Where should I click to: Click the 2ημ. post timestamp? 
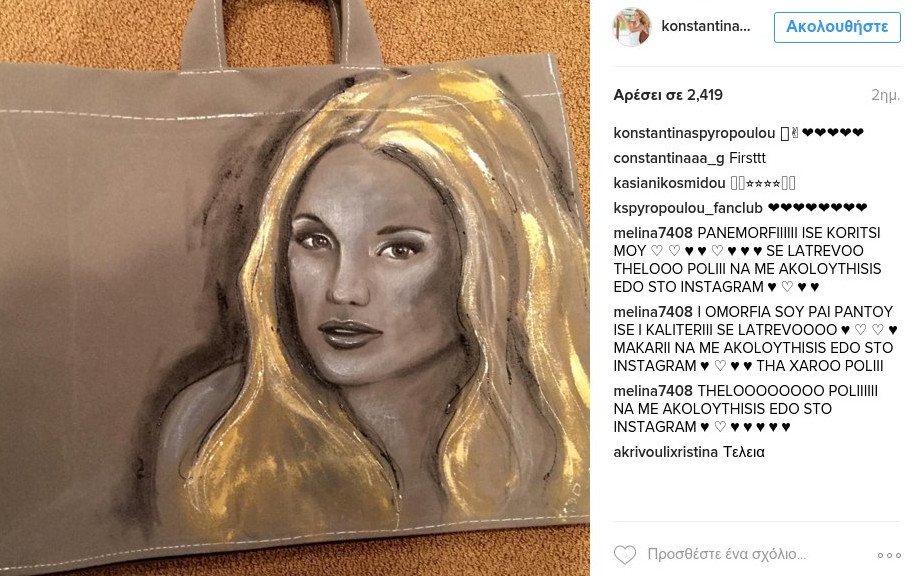coord(885,95)
